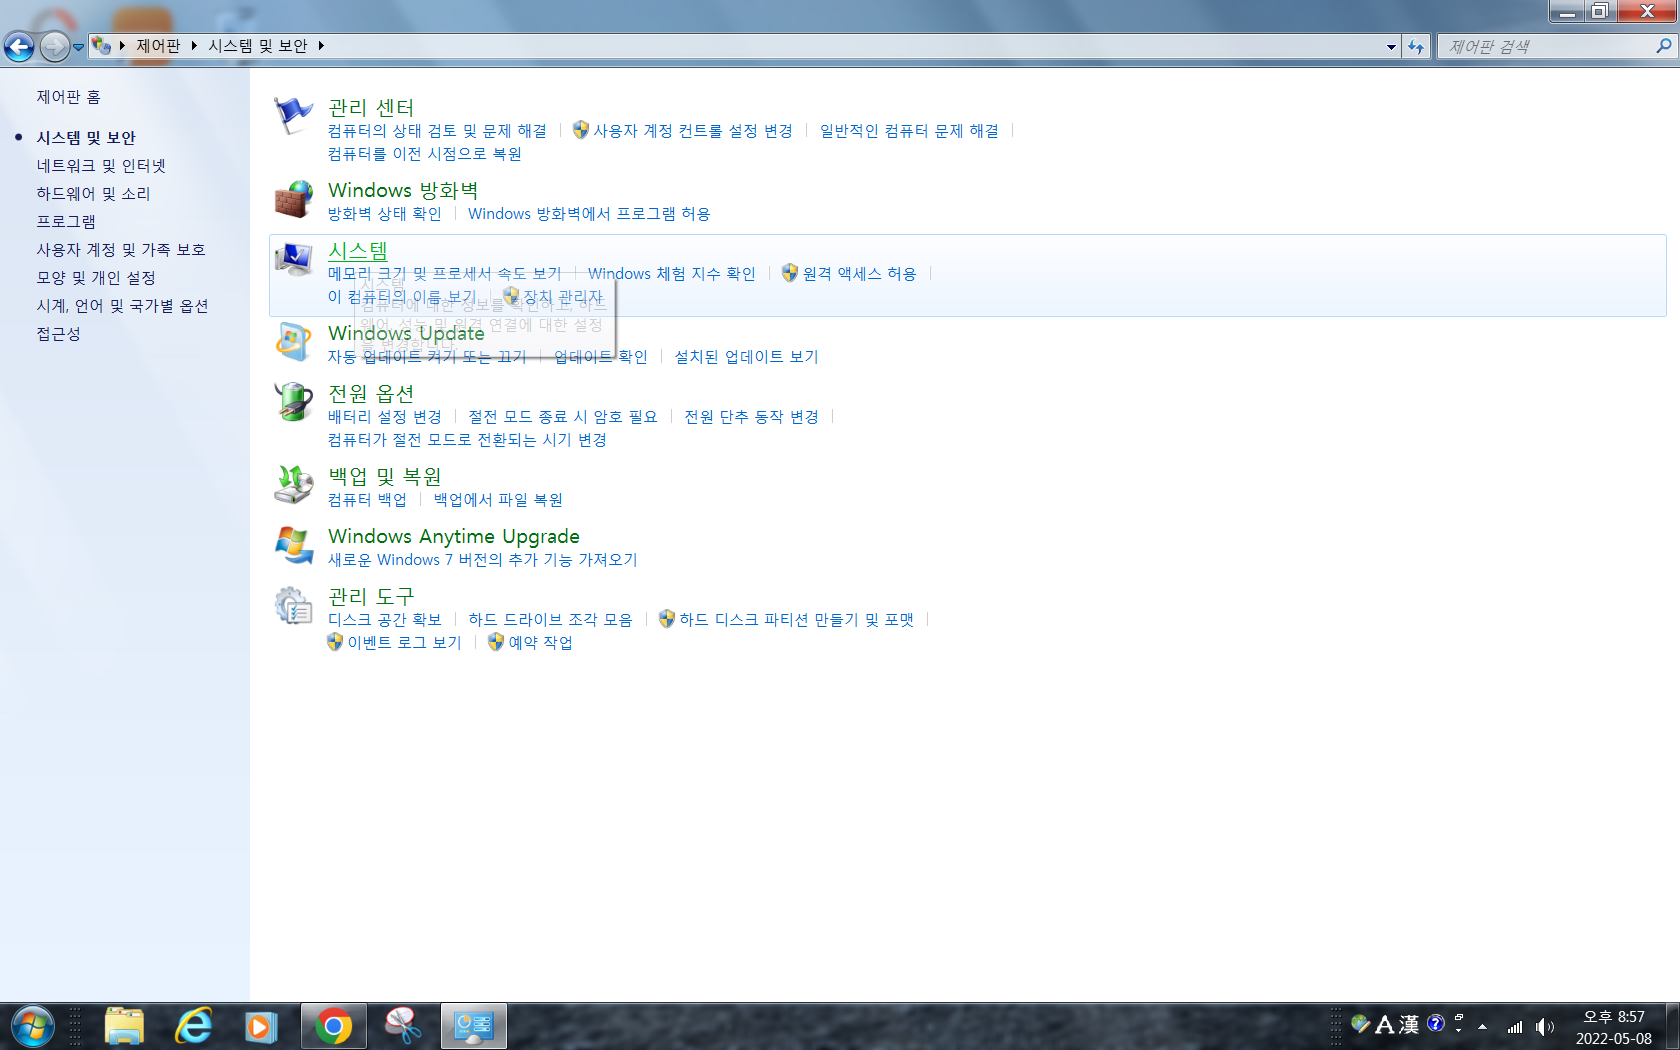Click 설치된 업데이트 보기 link
The image size is (1680, 1050).
pos(747,357)
